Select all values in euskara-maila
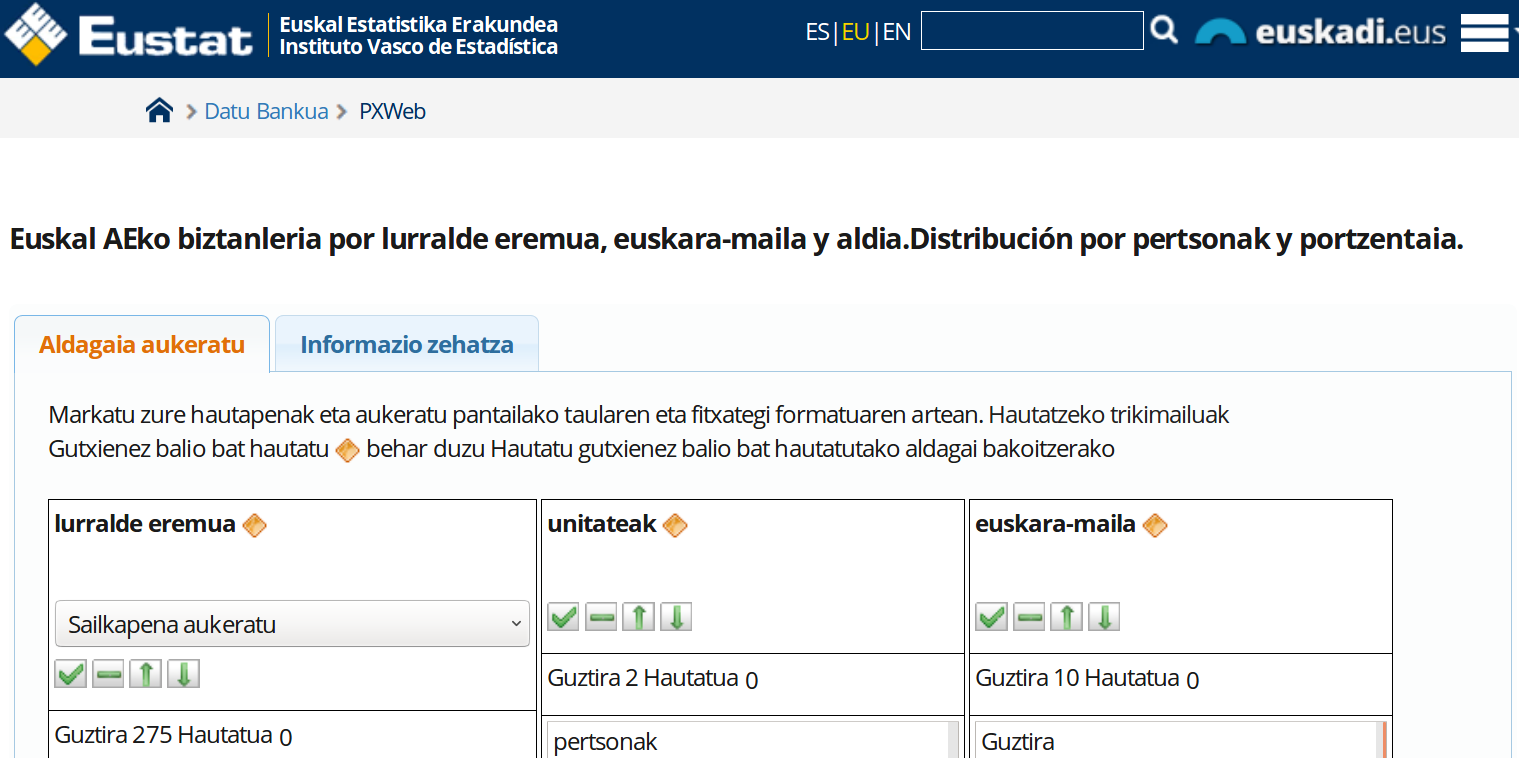Image resolution: width=1519 pixels, height=758 pixels. [x=991, y=618]
